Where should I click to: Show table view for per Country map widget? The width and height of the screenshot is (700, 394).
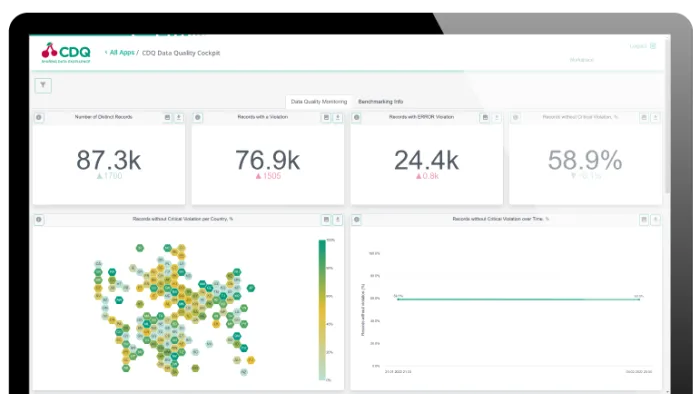[326, 220]
